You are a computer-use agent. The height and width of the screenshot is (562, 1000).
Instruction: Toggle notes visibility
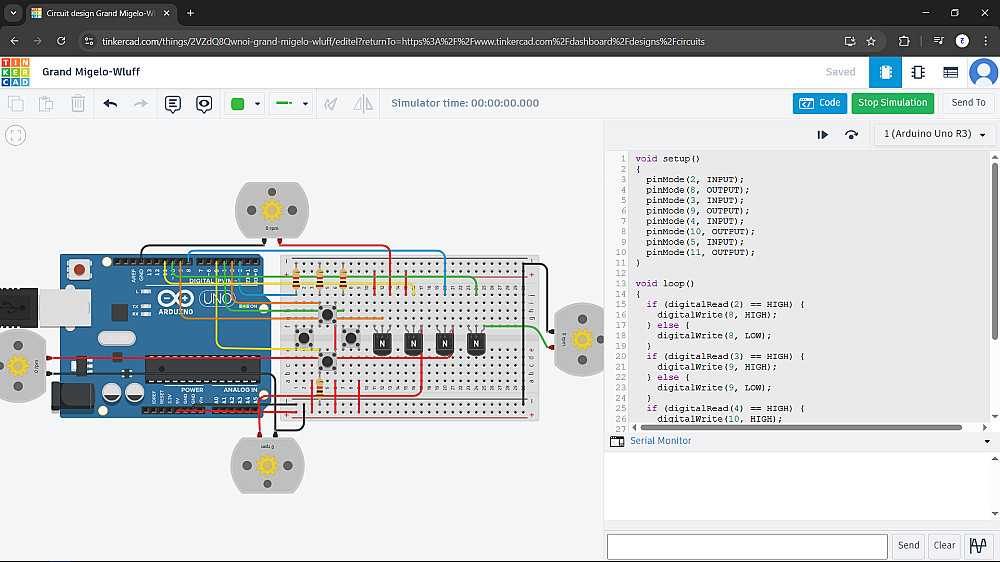tap(204, 103)
